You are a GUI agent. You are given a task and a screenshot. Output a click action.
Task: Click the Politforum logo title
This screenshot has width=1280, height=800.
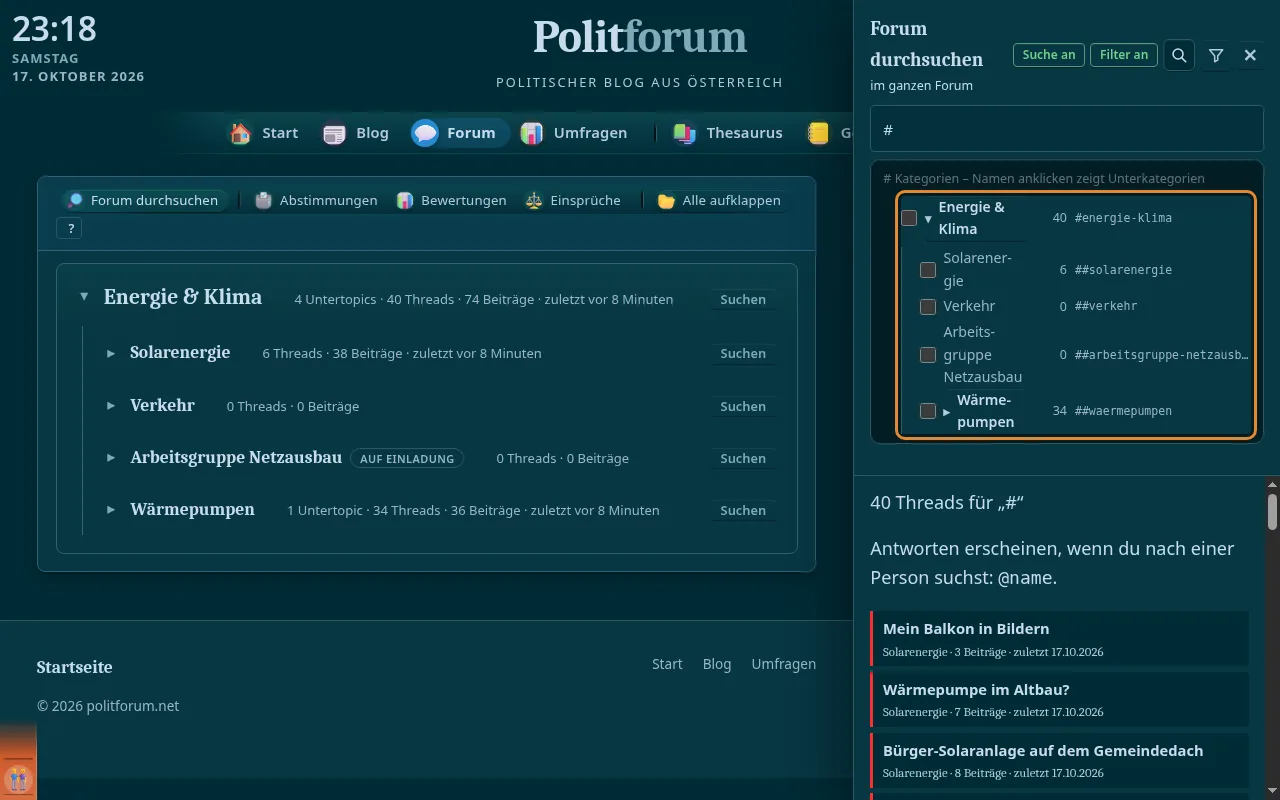[x=640, y=37]
